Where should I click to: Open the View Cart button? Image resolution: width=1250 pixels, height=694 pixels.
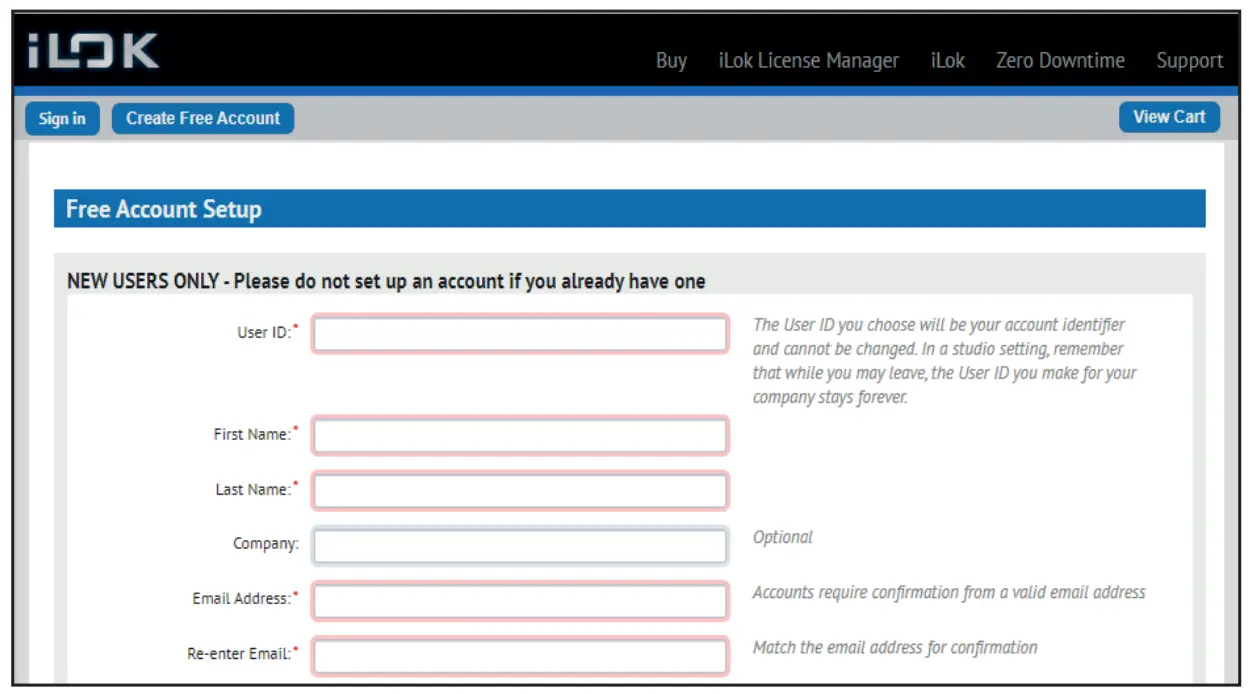[1169, 117]
